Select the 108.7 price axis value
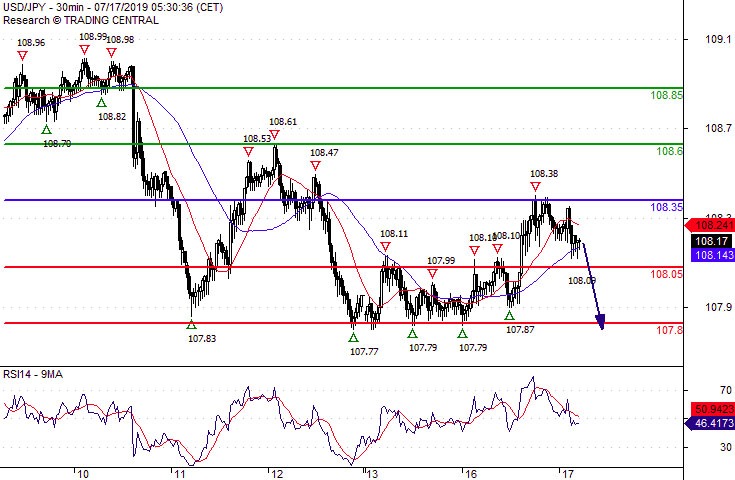The width and height of the screenshot is (735, 480). [x=718, y=128]
